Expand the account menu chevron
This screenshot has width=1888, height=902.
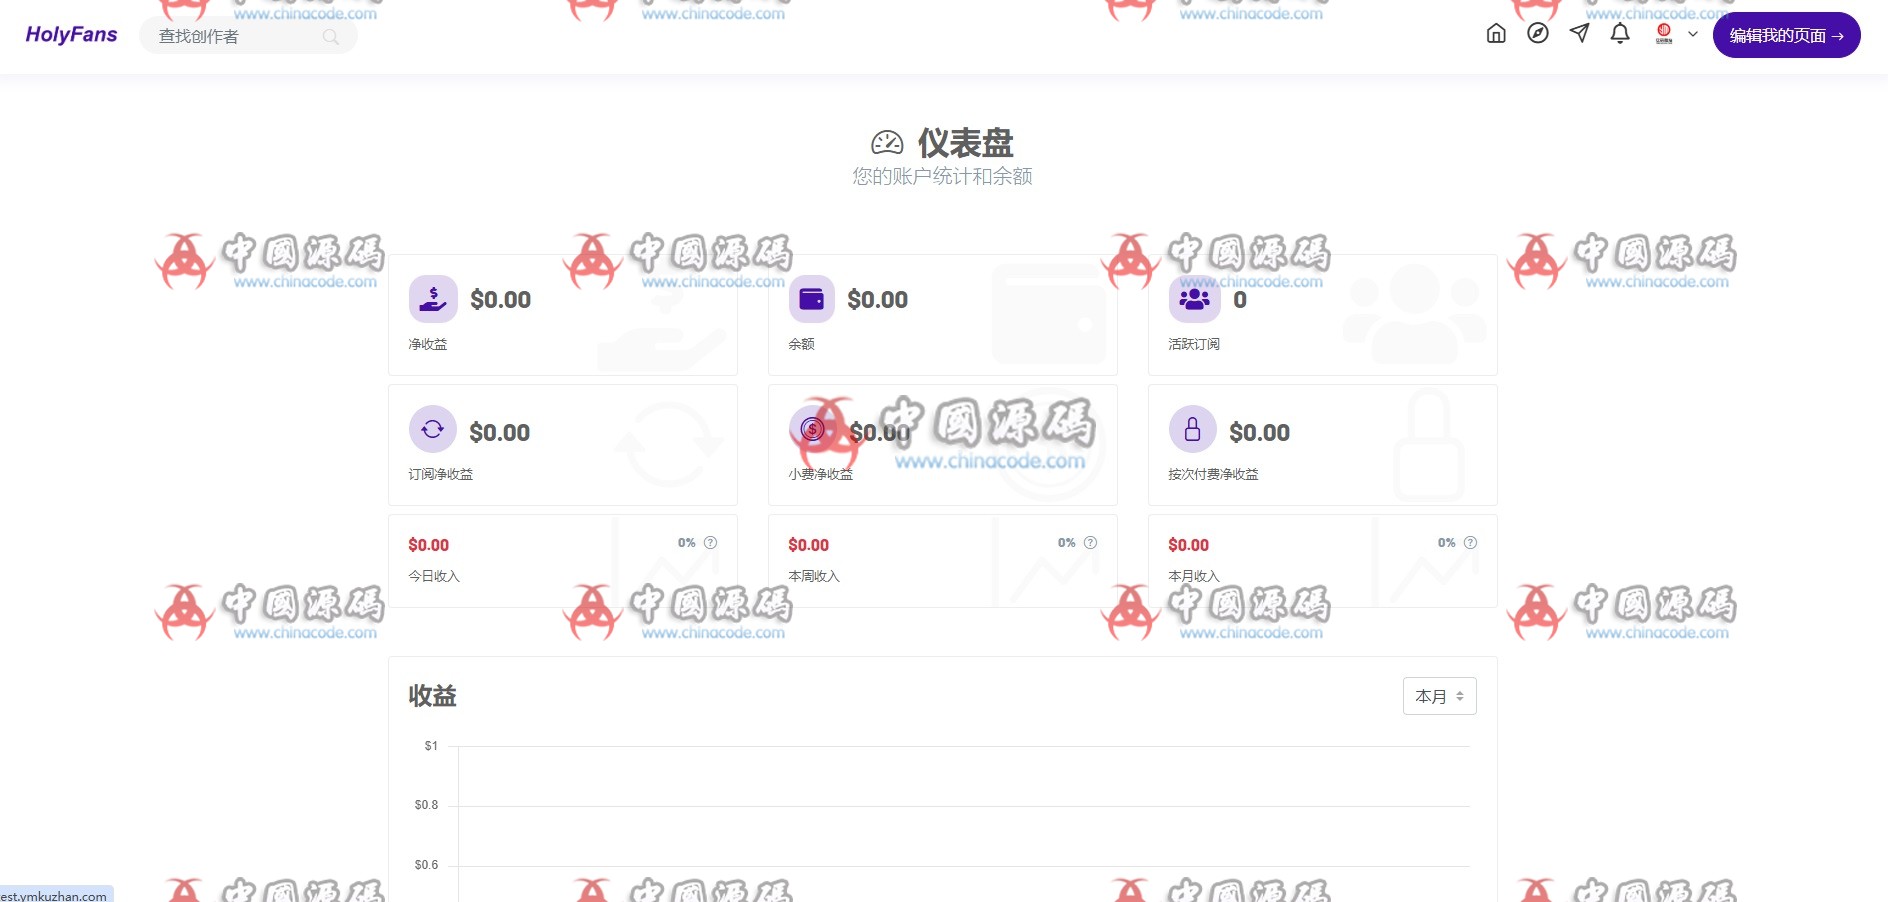point(1693,34)
